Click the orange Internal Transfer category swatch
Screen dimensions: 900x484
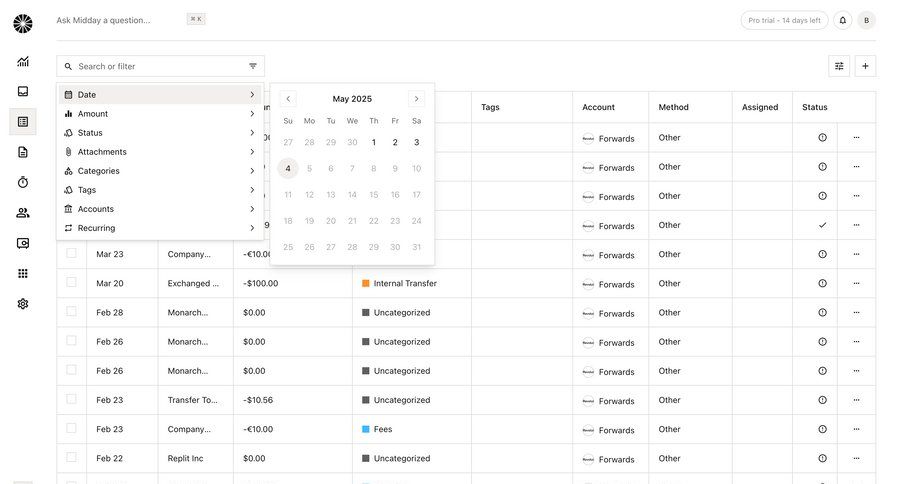pyautogui.click(x=366, y=284)
